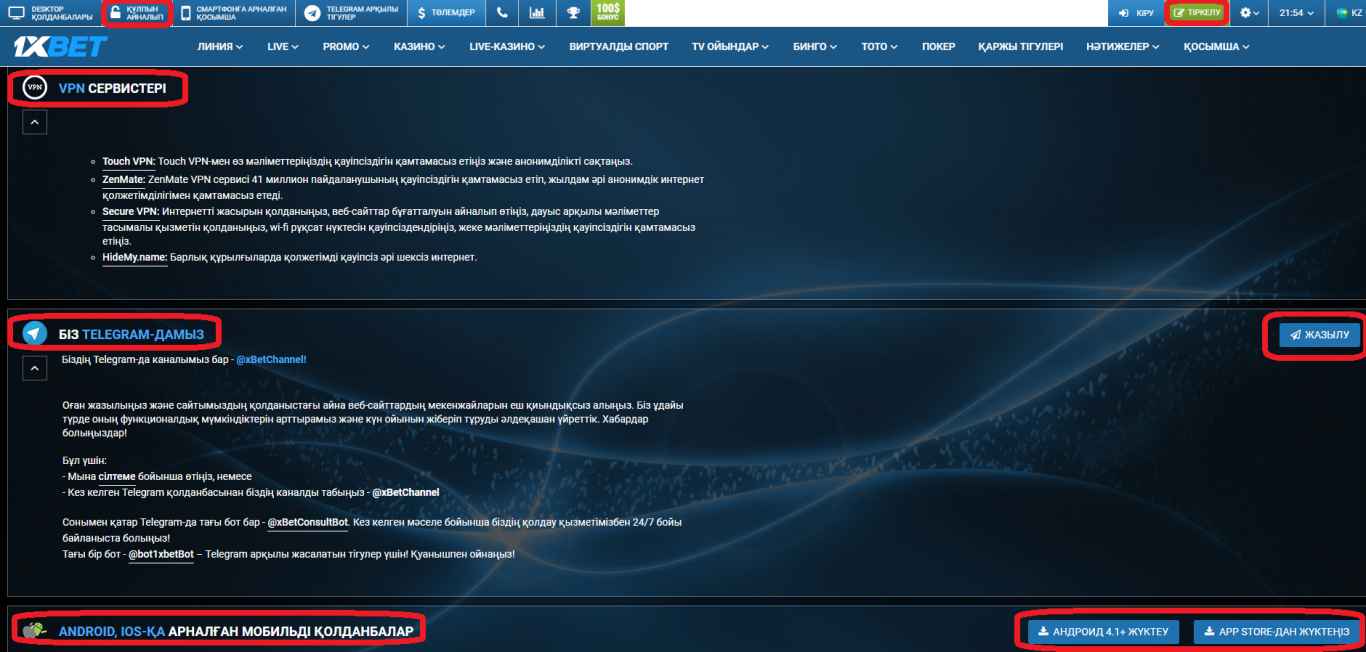Open the Линия menu
This screenshot has height=652, width=1366.
pos(220,47)
